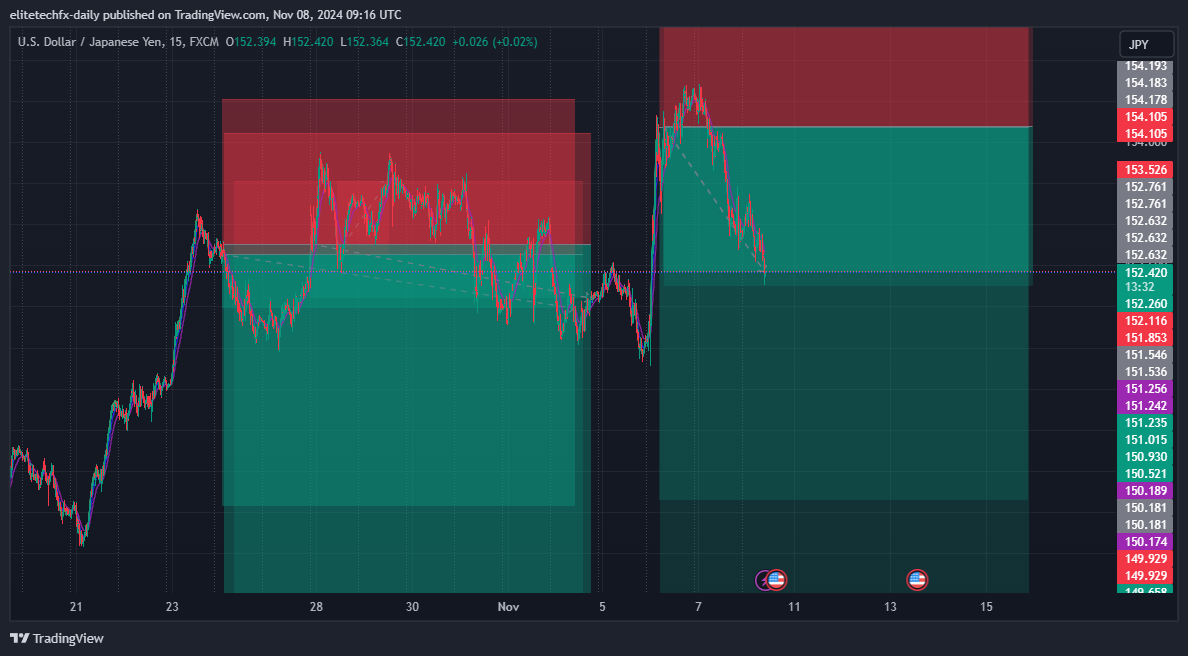Click the Nov label on the time axis

pos(508,607)
